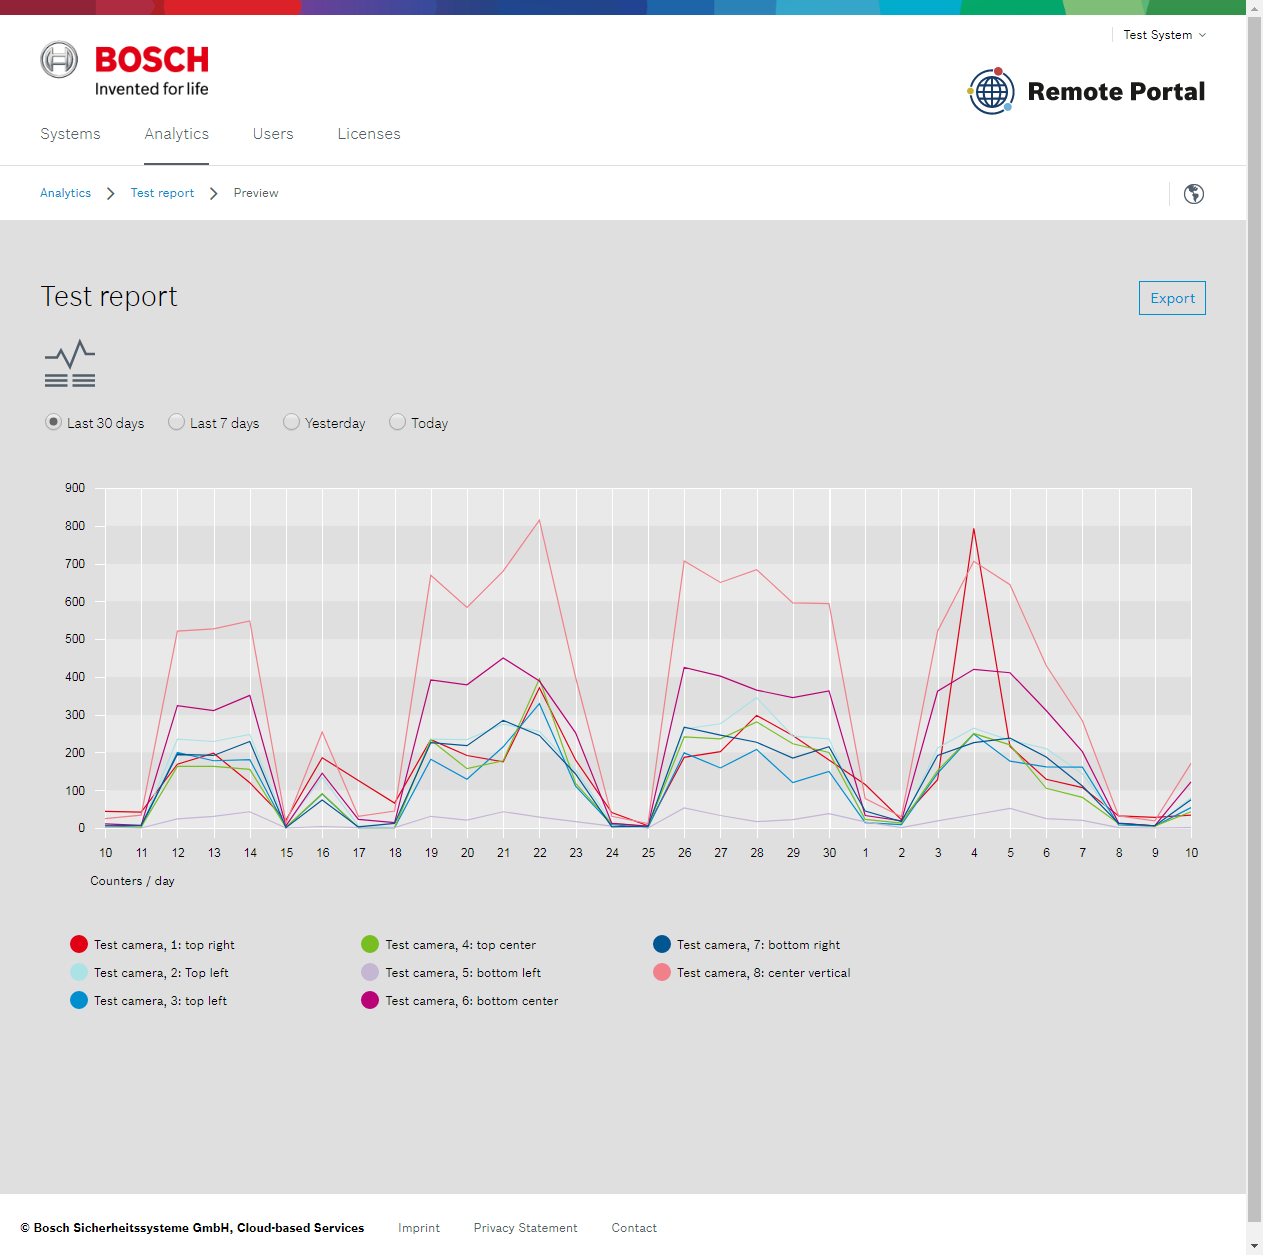Image resolution: width=1263 pixels, height=1255 pixels.
Task: Export the Test report
Action: [x=1172, y=298]
